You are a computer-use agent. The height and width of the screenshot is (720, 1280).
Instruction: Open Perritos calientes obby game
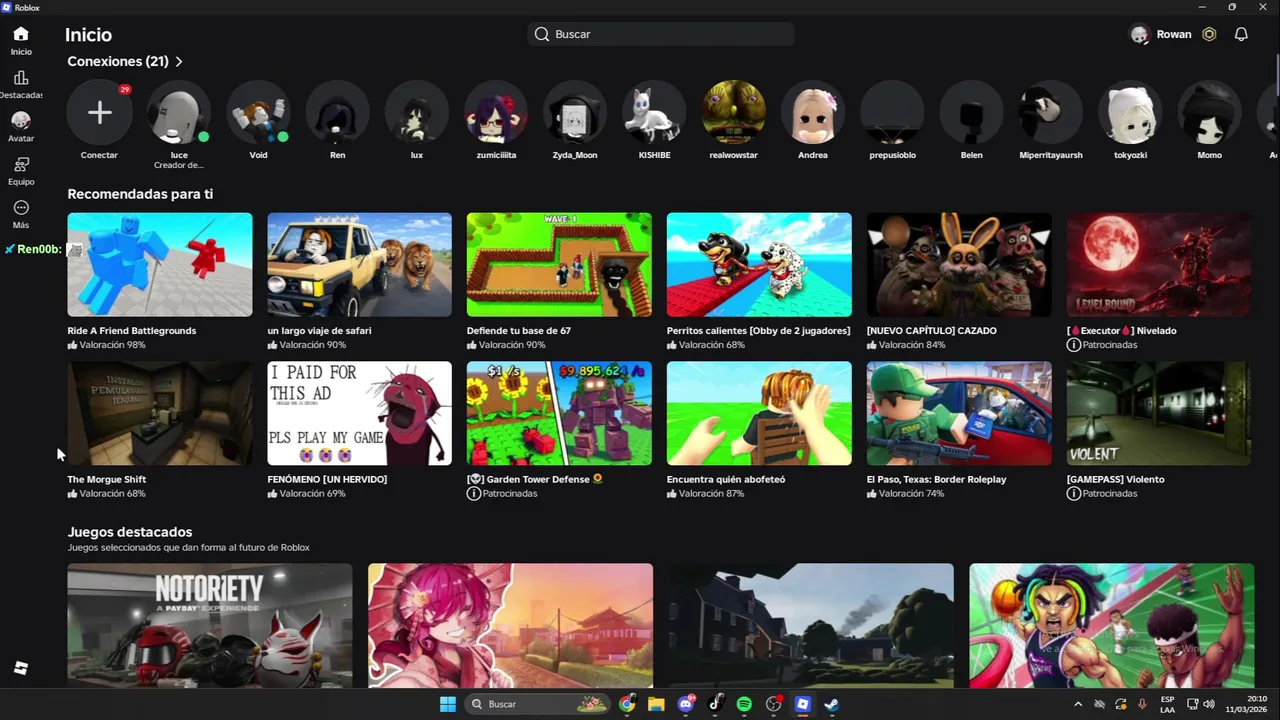point(759,264)
